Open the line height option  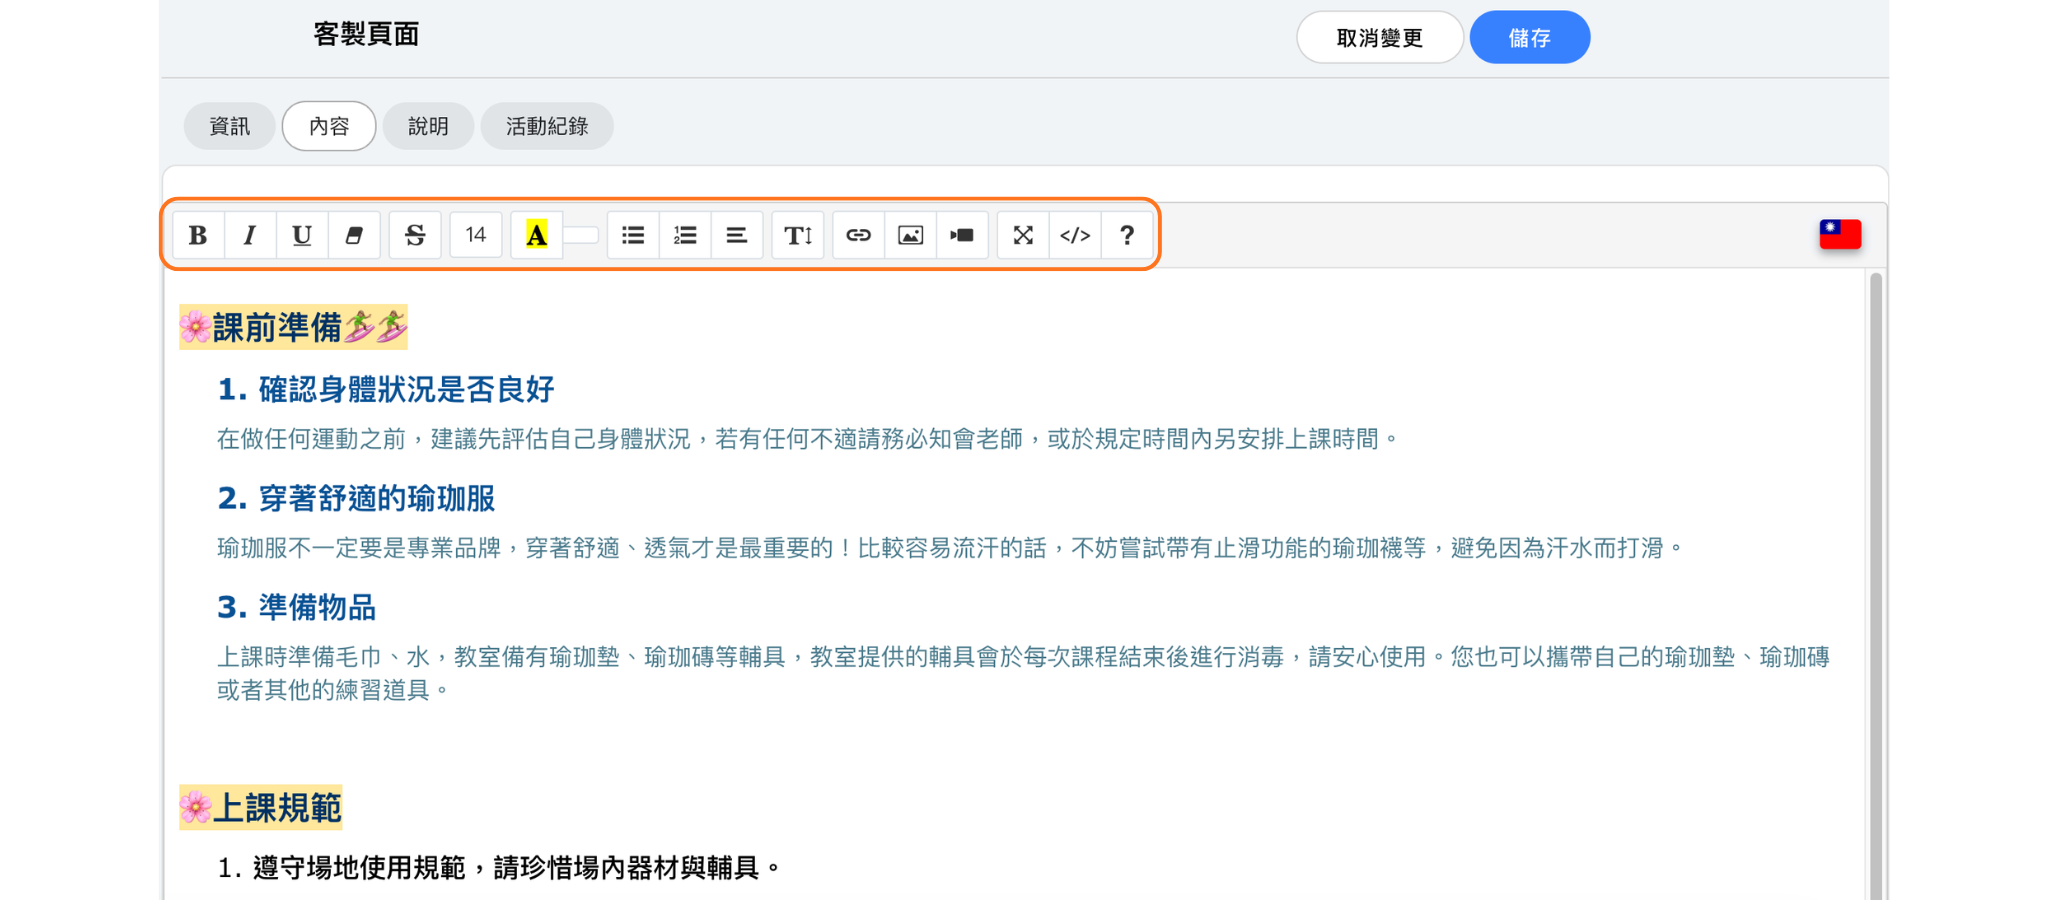point(798,235)
